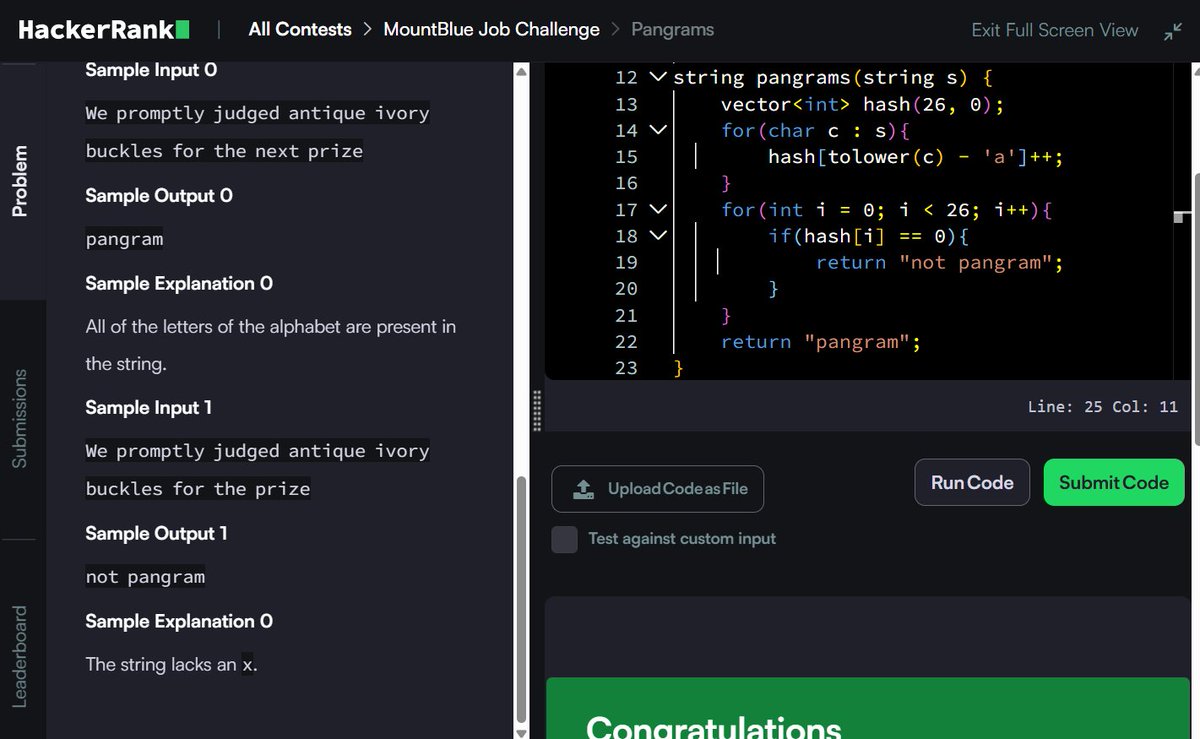The image size is (1200, 739).
Task: Click 'if(hash[i] == 0){' code line
Action: click(x=868, y=236)
